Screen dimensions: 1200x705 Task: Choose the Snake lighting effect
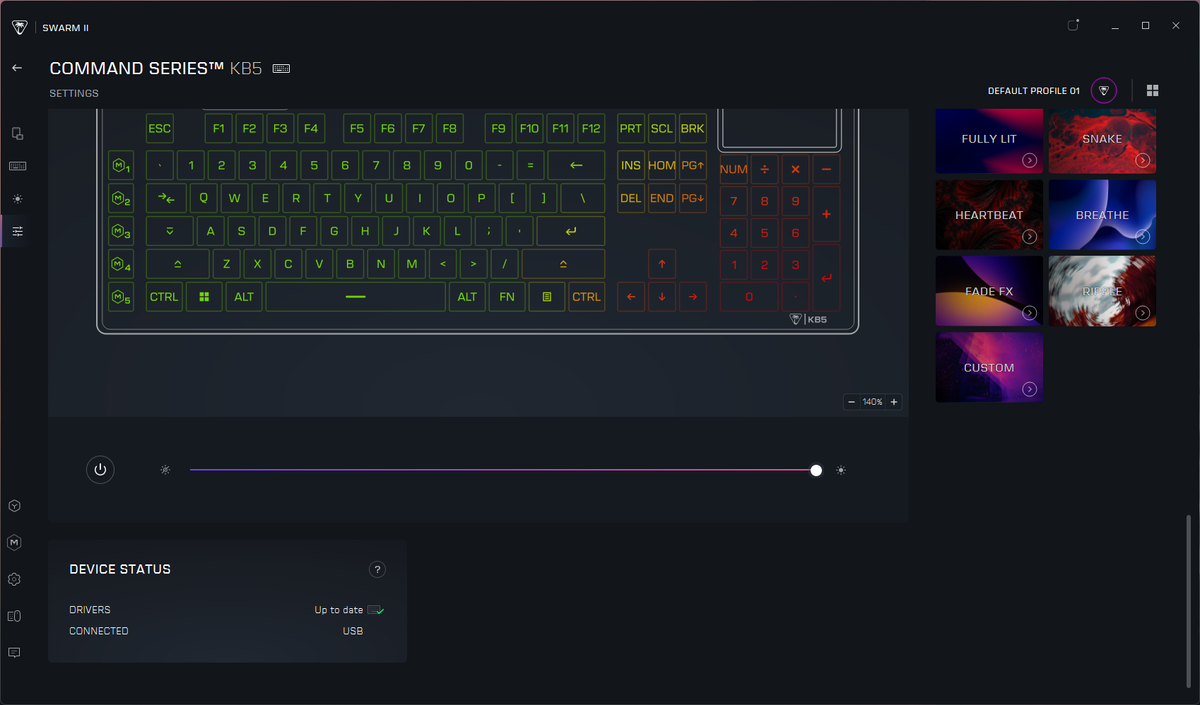(1102, 139)
